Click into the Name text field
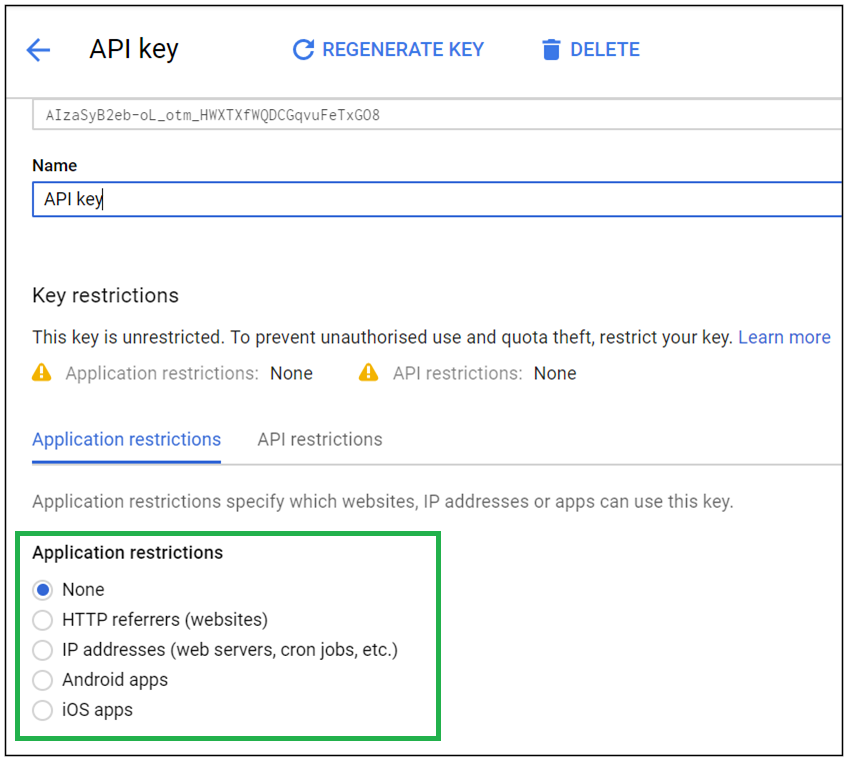847x760 pixels. pos(436,199)
